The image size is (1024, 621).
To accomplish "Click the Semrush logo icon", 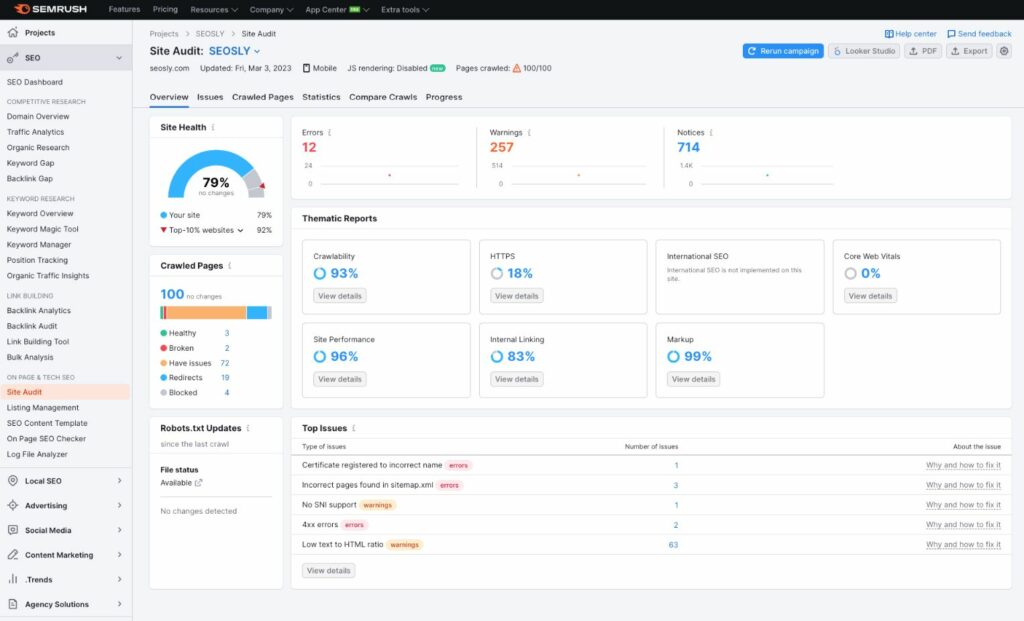I will 21,9.
